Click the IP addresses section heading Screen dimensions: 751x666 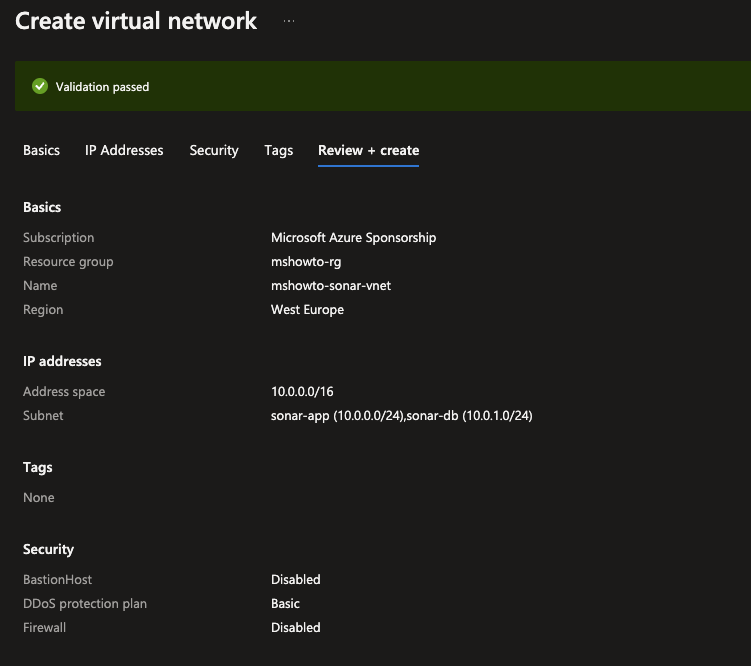tap(62, 361)
